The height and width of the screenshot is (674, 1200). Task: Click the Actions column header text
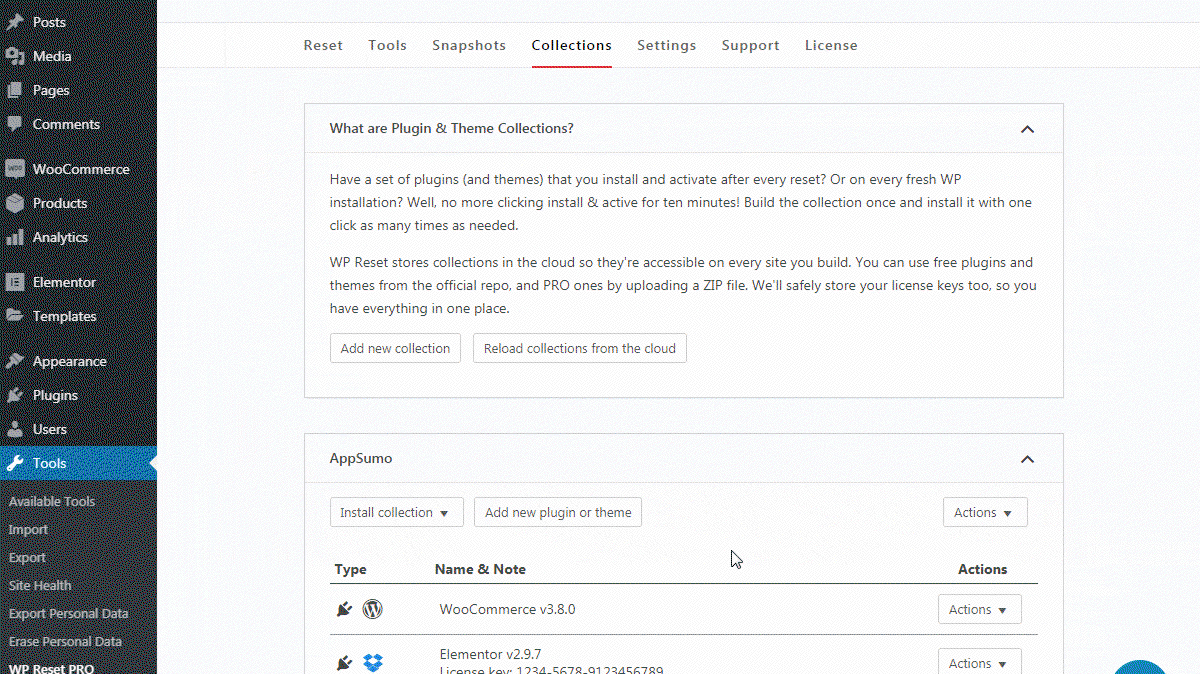click(x=982, y=569)
